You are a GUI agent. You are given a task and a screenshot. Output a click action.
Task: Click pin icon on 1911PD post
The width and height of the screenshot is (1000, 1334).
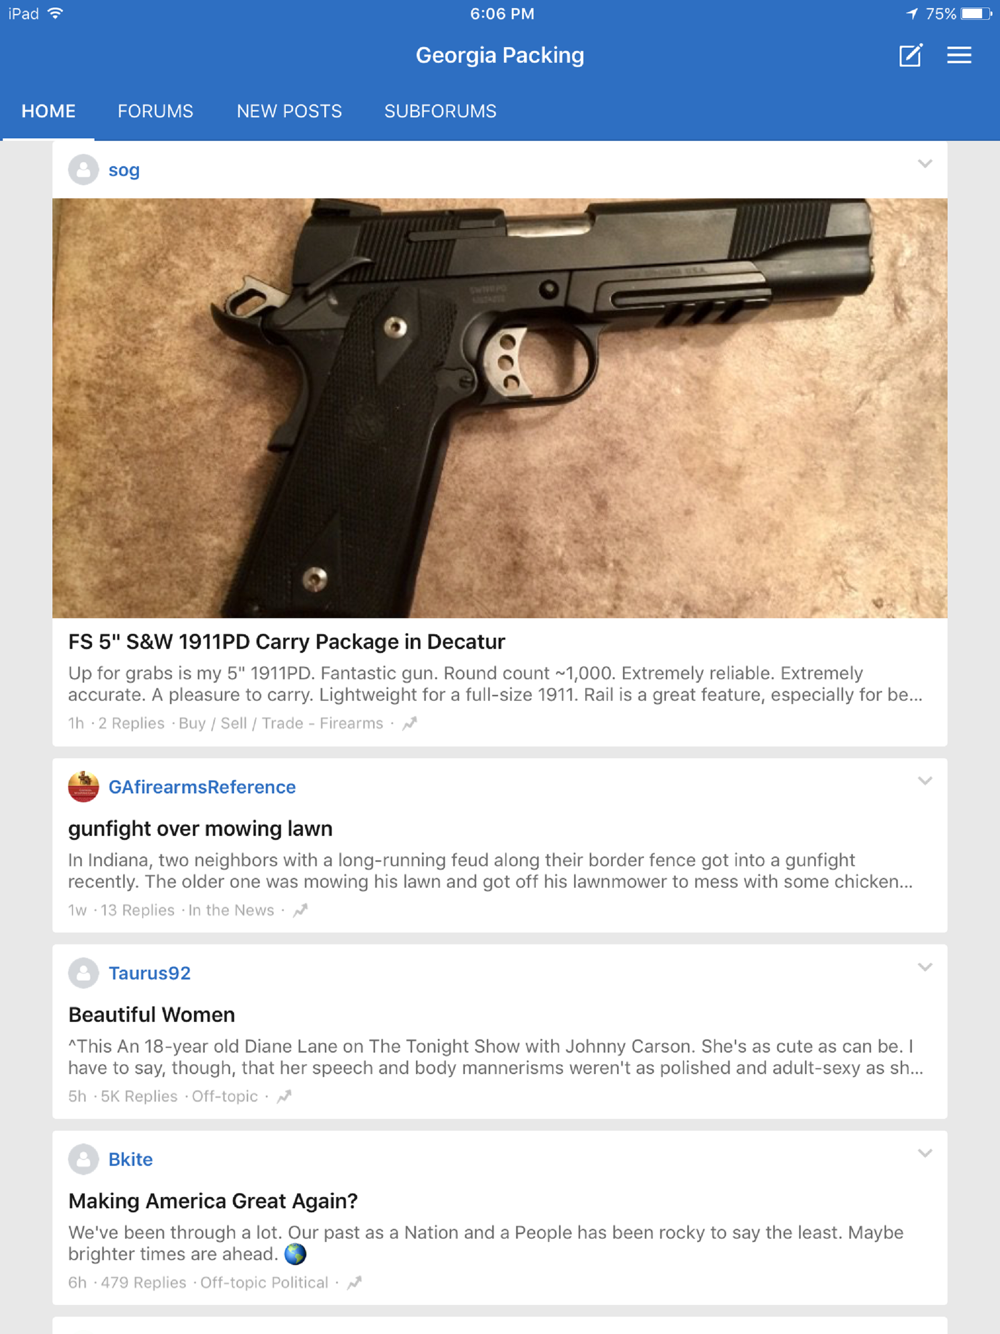coord(409,723)
